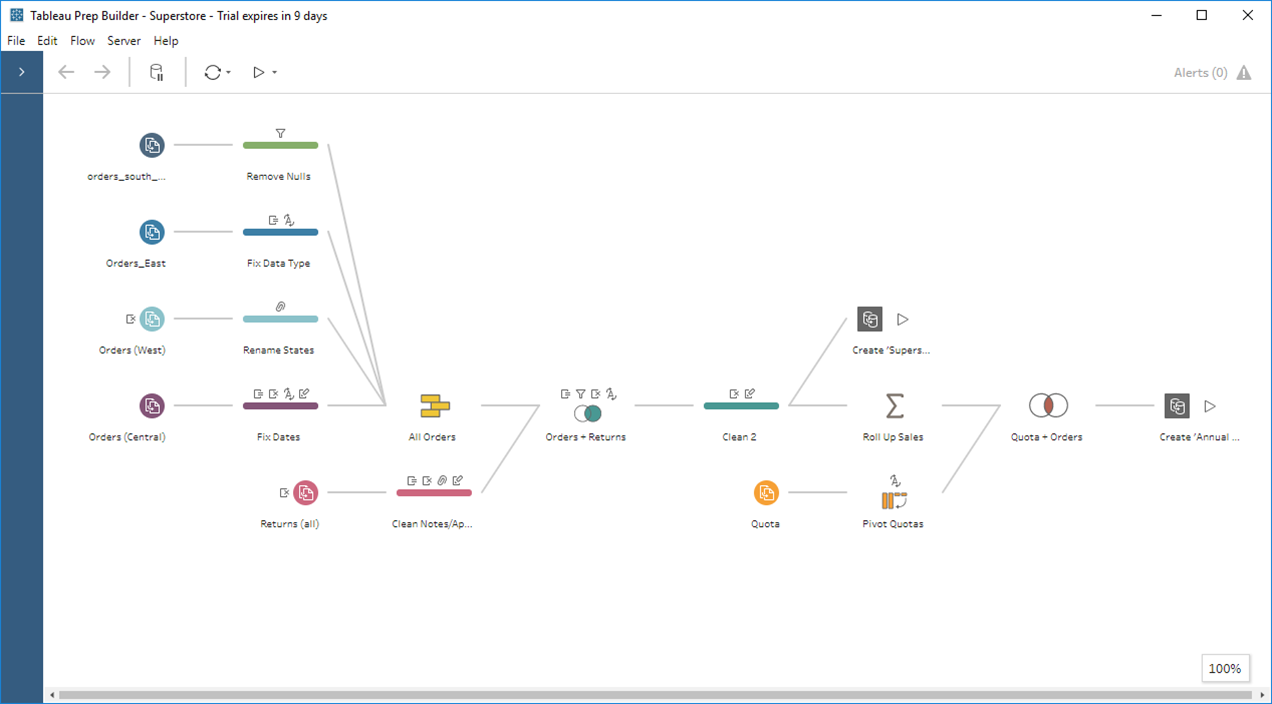Open the run flow dropdown arrow
Viewport: 1272px width, 704px height.
(274, 73)
